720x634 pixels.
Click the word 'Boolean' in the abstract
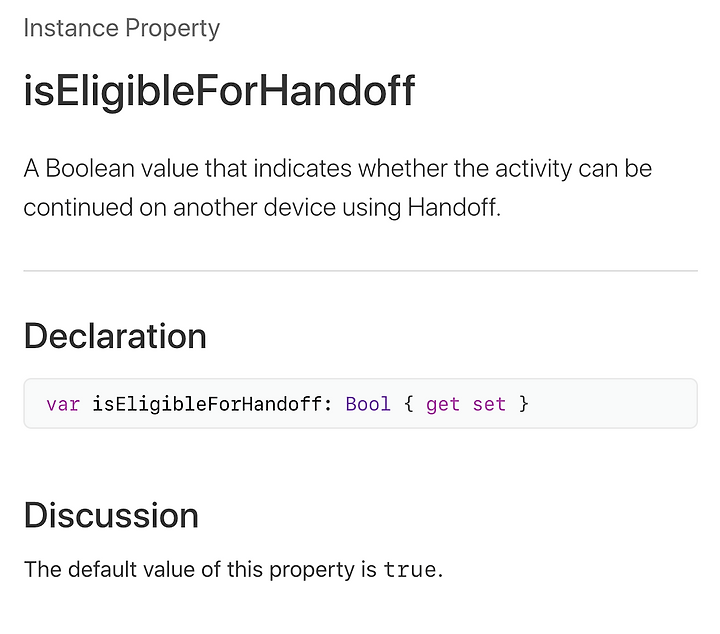click(90, 168)
